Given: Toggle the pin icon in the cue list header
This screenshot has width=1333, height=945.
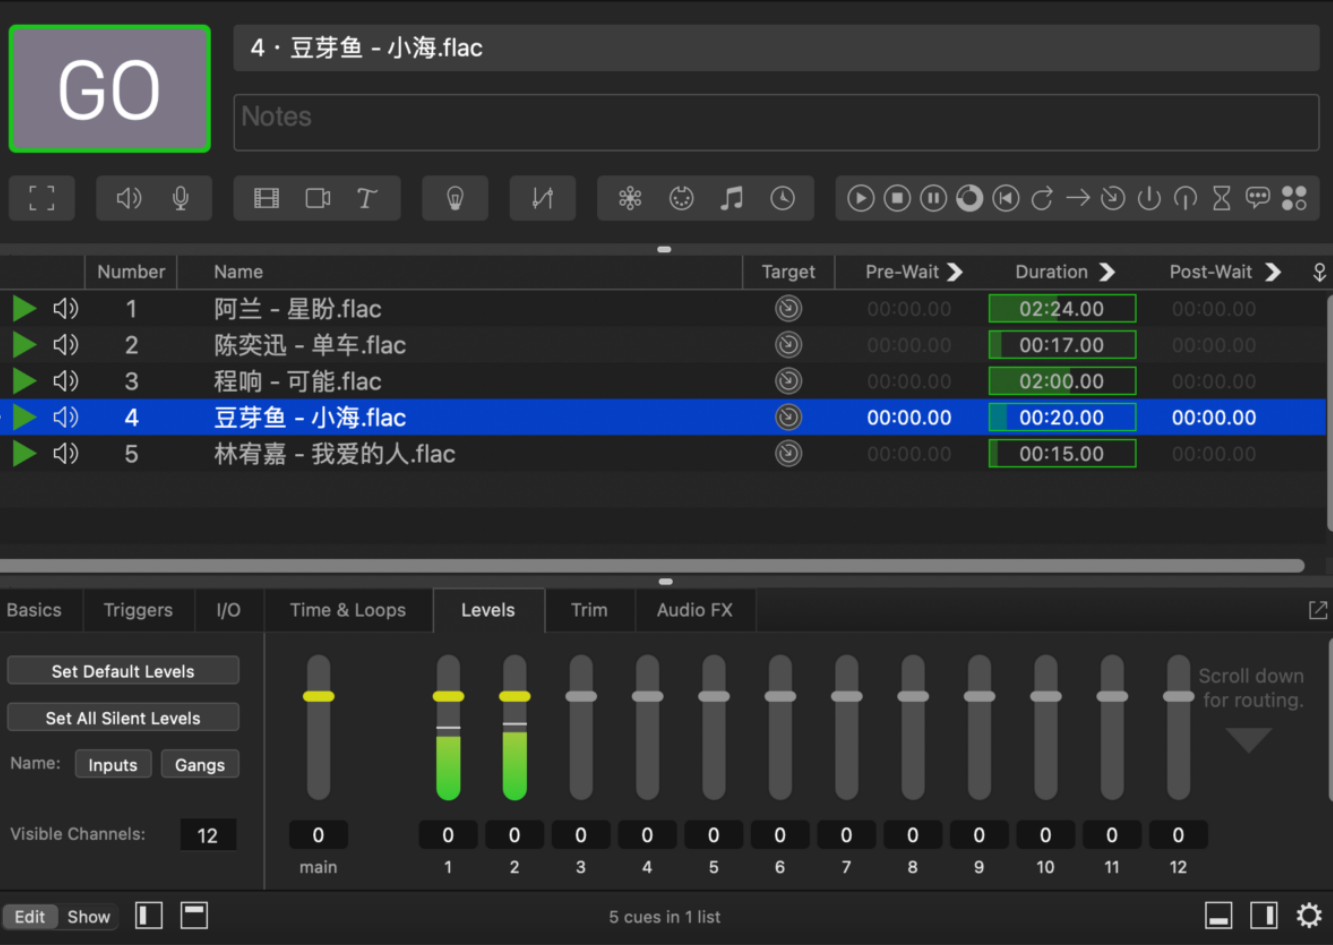Looking at the screenshot, I should (x=1319, y=272).
